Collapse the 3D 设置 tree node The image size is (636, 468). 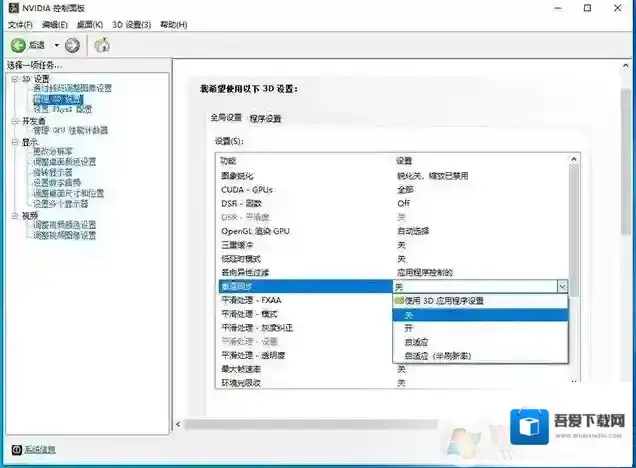coord(15,79)
